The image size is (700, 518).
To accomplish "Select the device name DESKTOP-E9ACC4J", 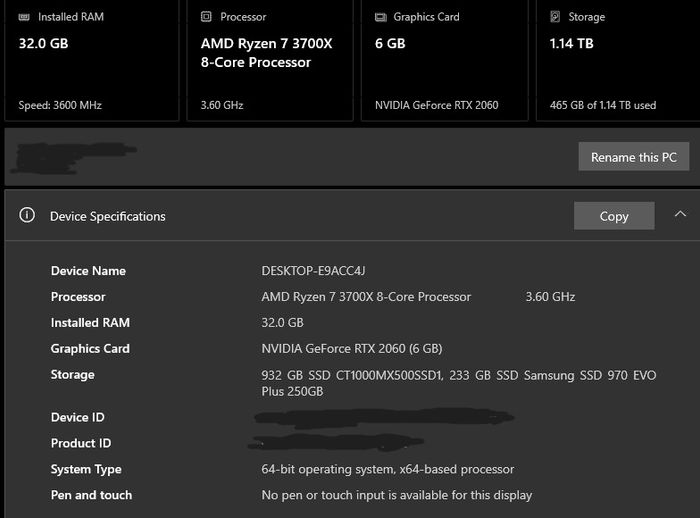I will pyautogui.click(x=313, y=271).
